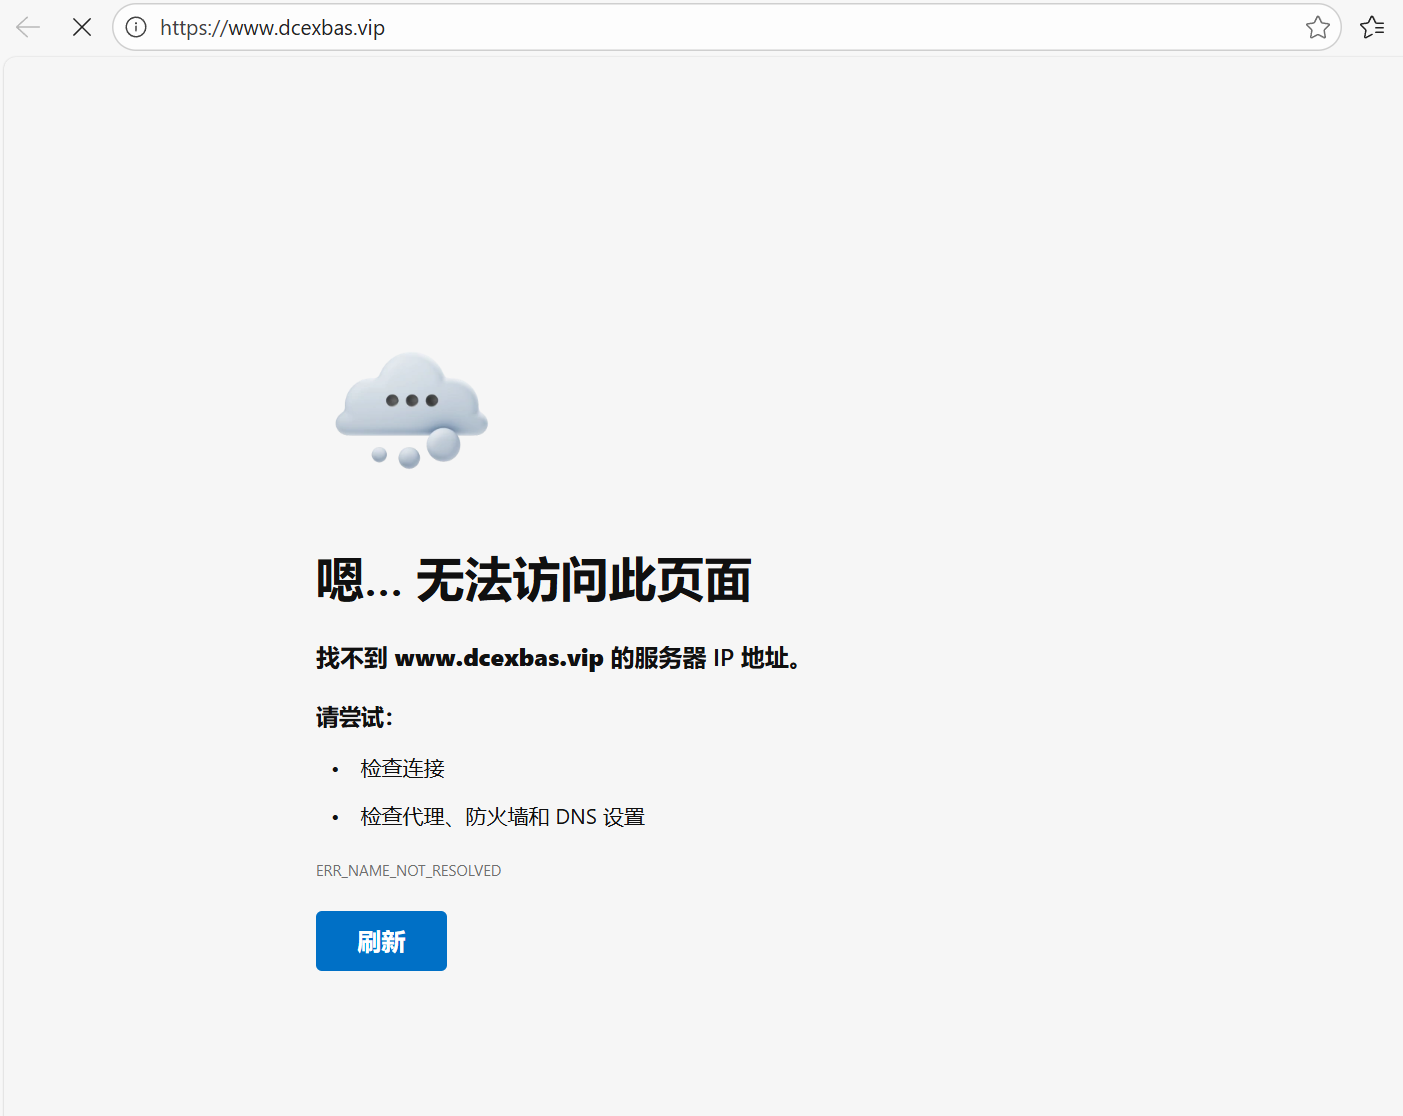1403x1116 pixels.
Task: Click empty space in the address bar
Action: 800,27
